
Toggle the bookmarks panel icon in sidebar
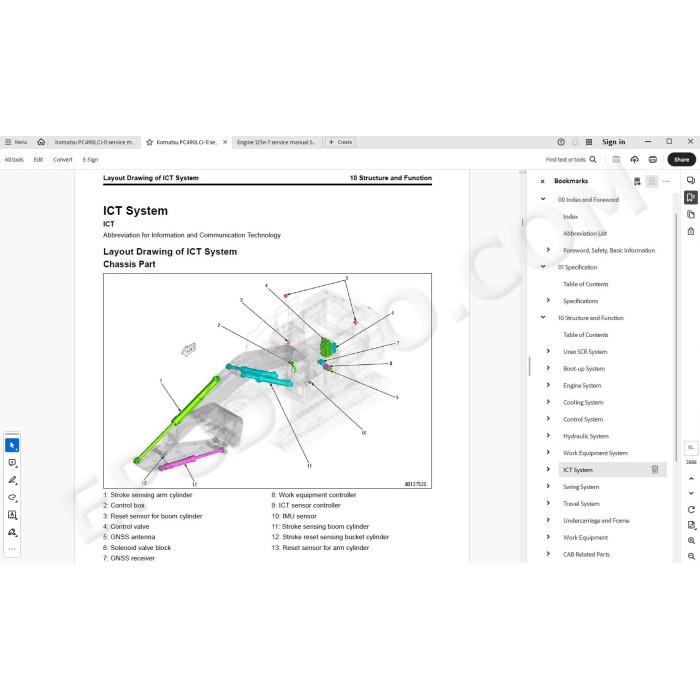(691, 197)
